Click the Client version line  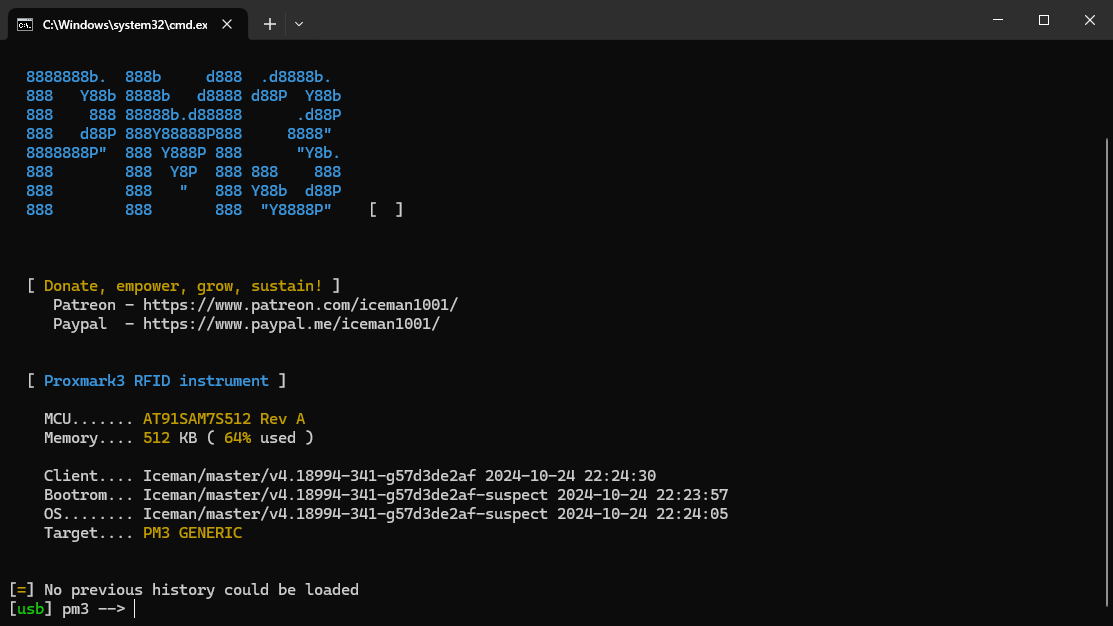coord(350,476)
